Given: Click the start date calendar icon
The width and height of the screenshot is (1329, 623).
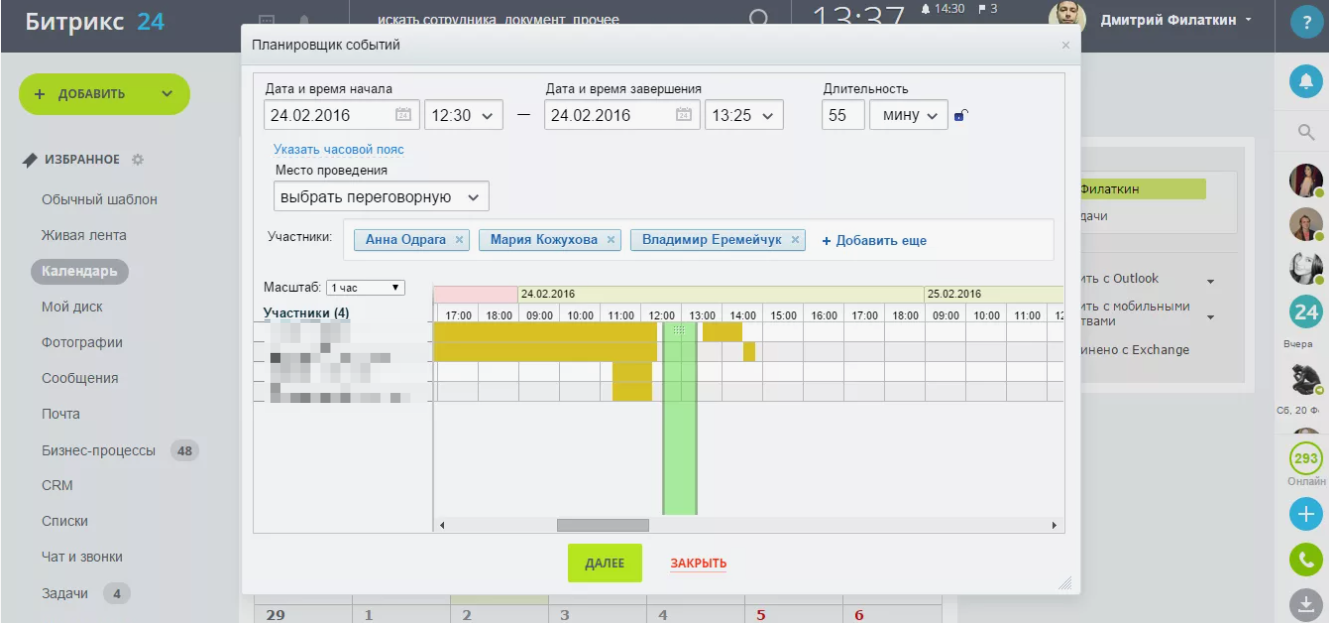Looking at the screenshot, I should [403, 115].
